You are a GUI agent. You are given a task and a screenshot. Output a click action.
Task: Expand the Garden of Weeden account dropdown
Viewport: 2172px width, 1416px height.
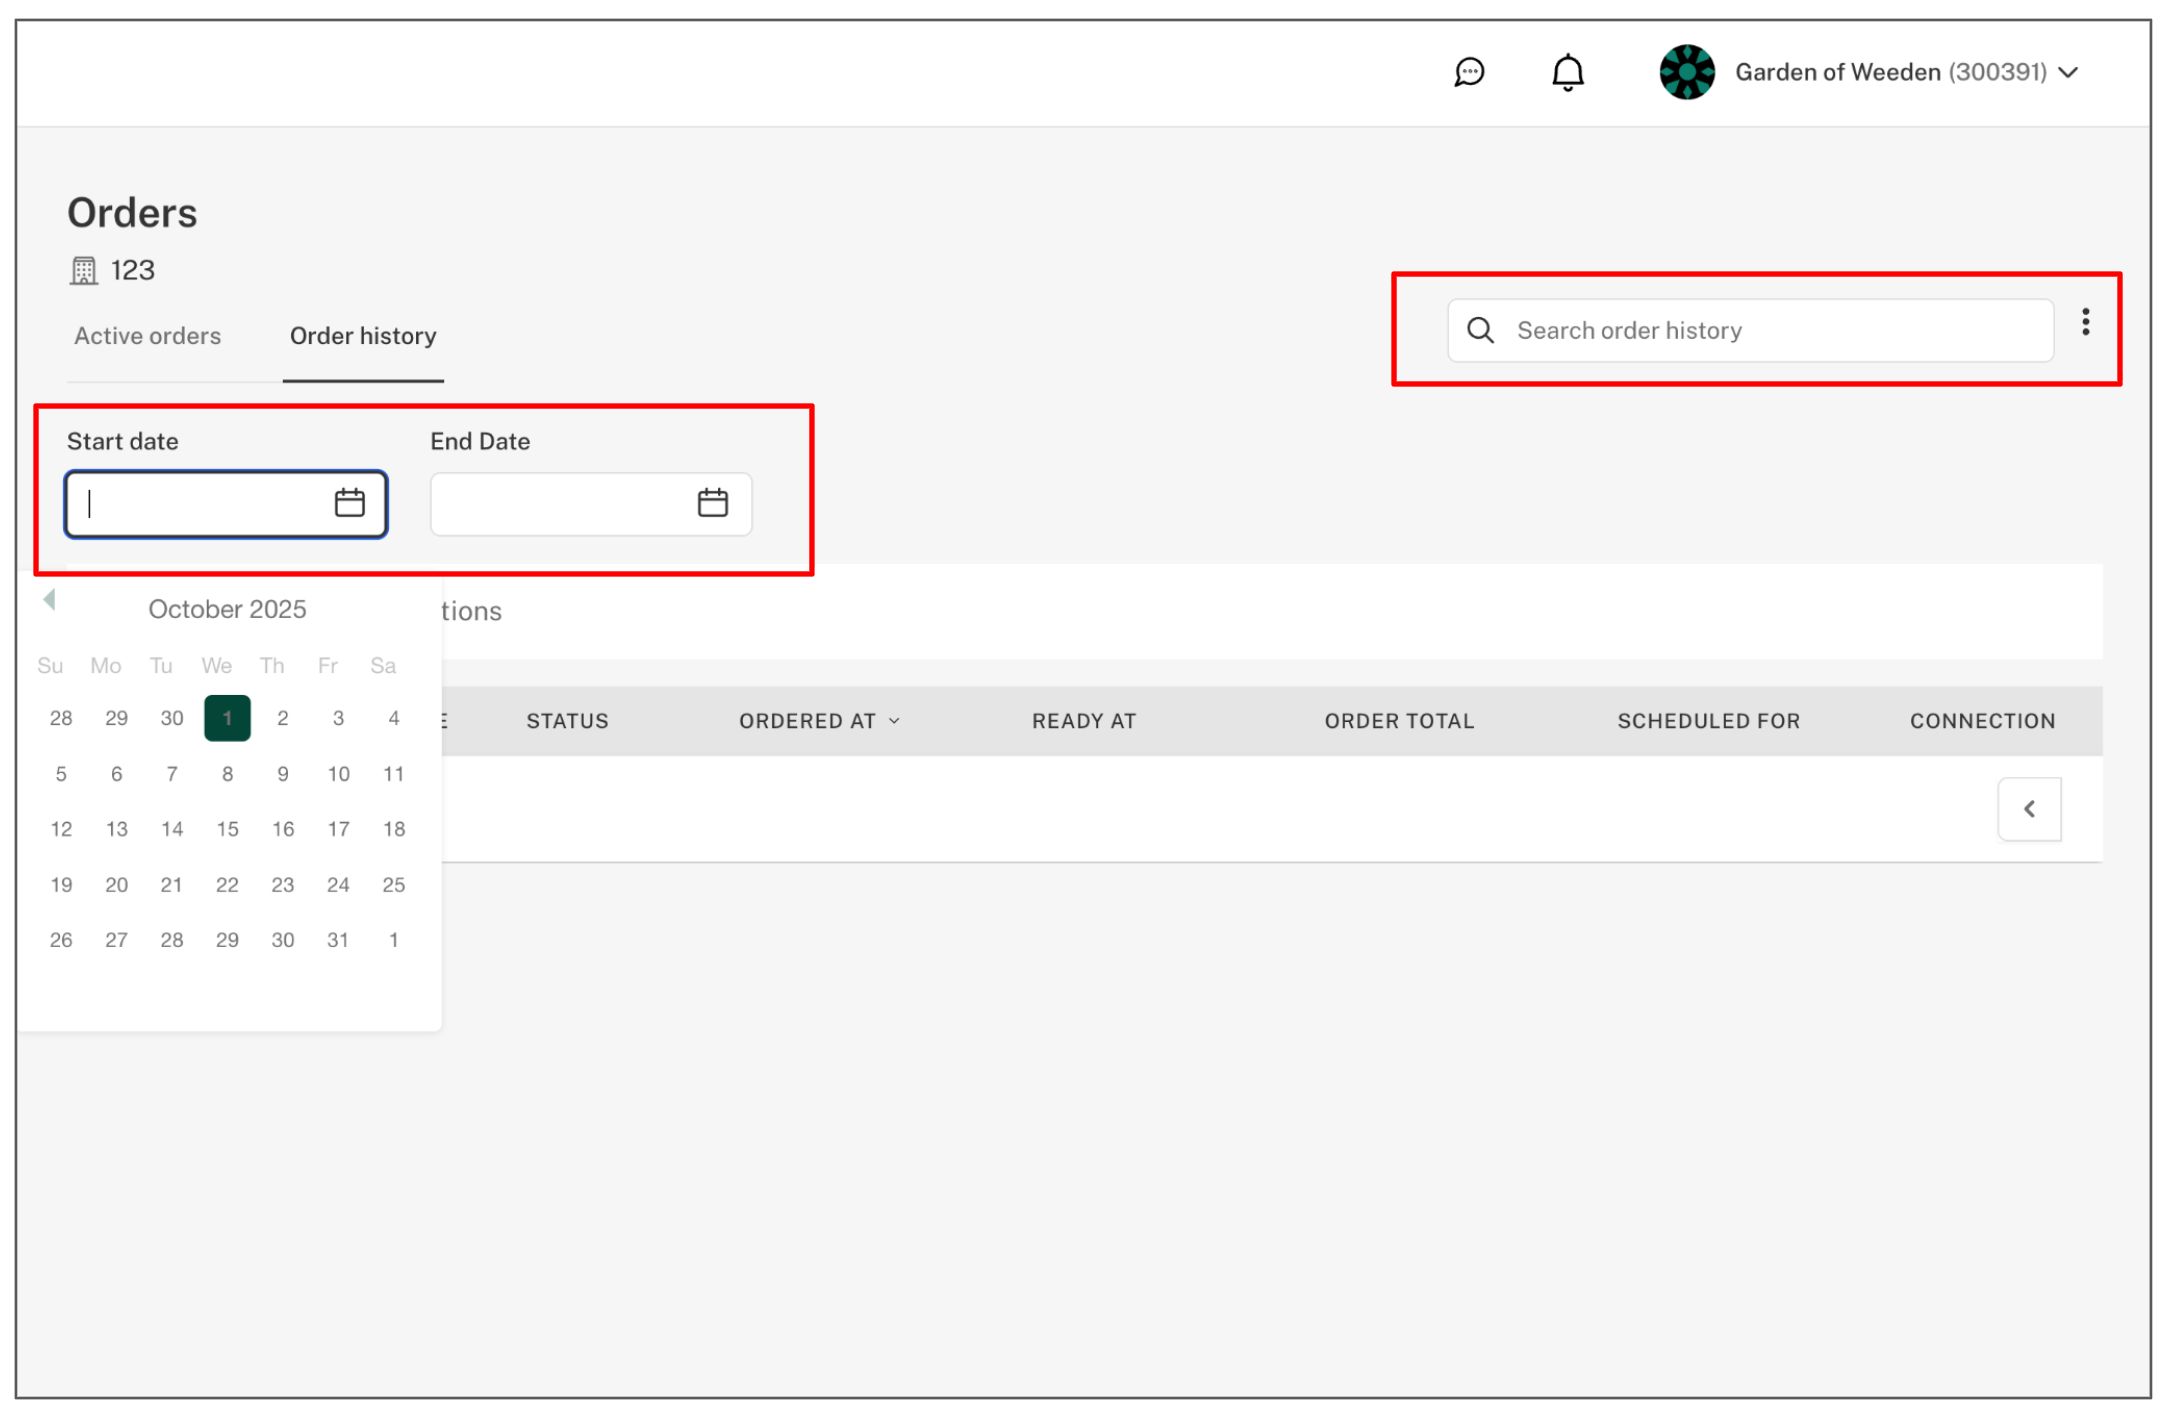pyautogui.click(x=2069, y=72)
